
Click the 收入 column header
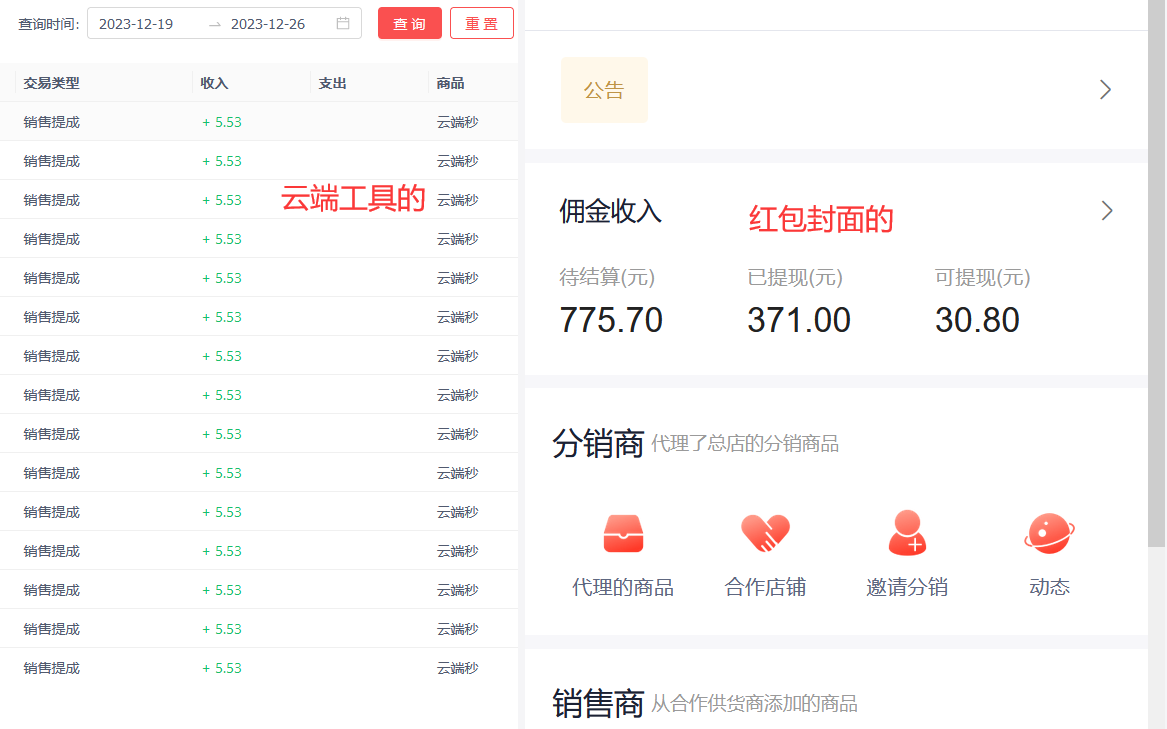point(214,83)
